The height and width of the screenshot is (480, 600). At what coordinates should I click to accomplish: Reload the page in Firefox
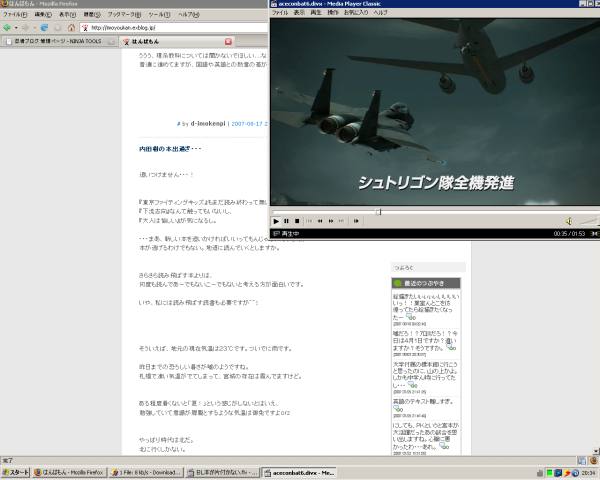pos(44,28)
